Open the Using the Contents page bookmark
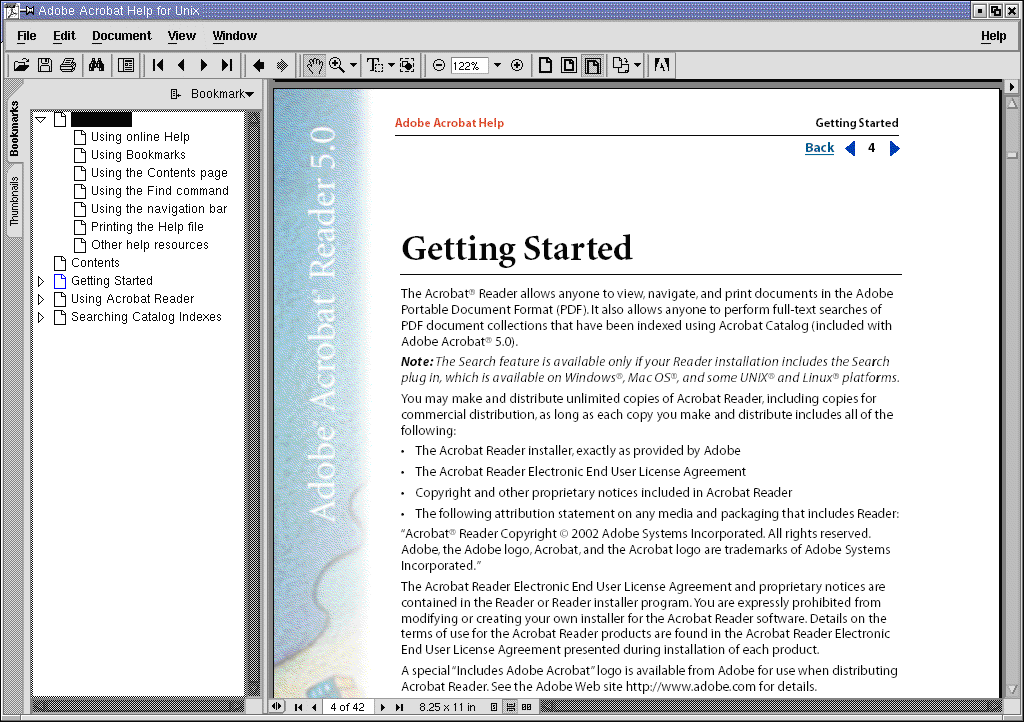Viewport: 1024px width, 722px height. click(x=159, y=173)
